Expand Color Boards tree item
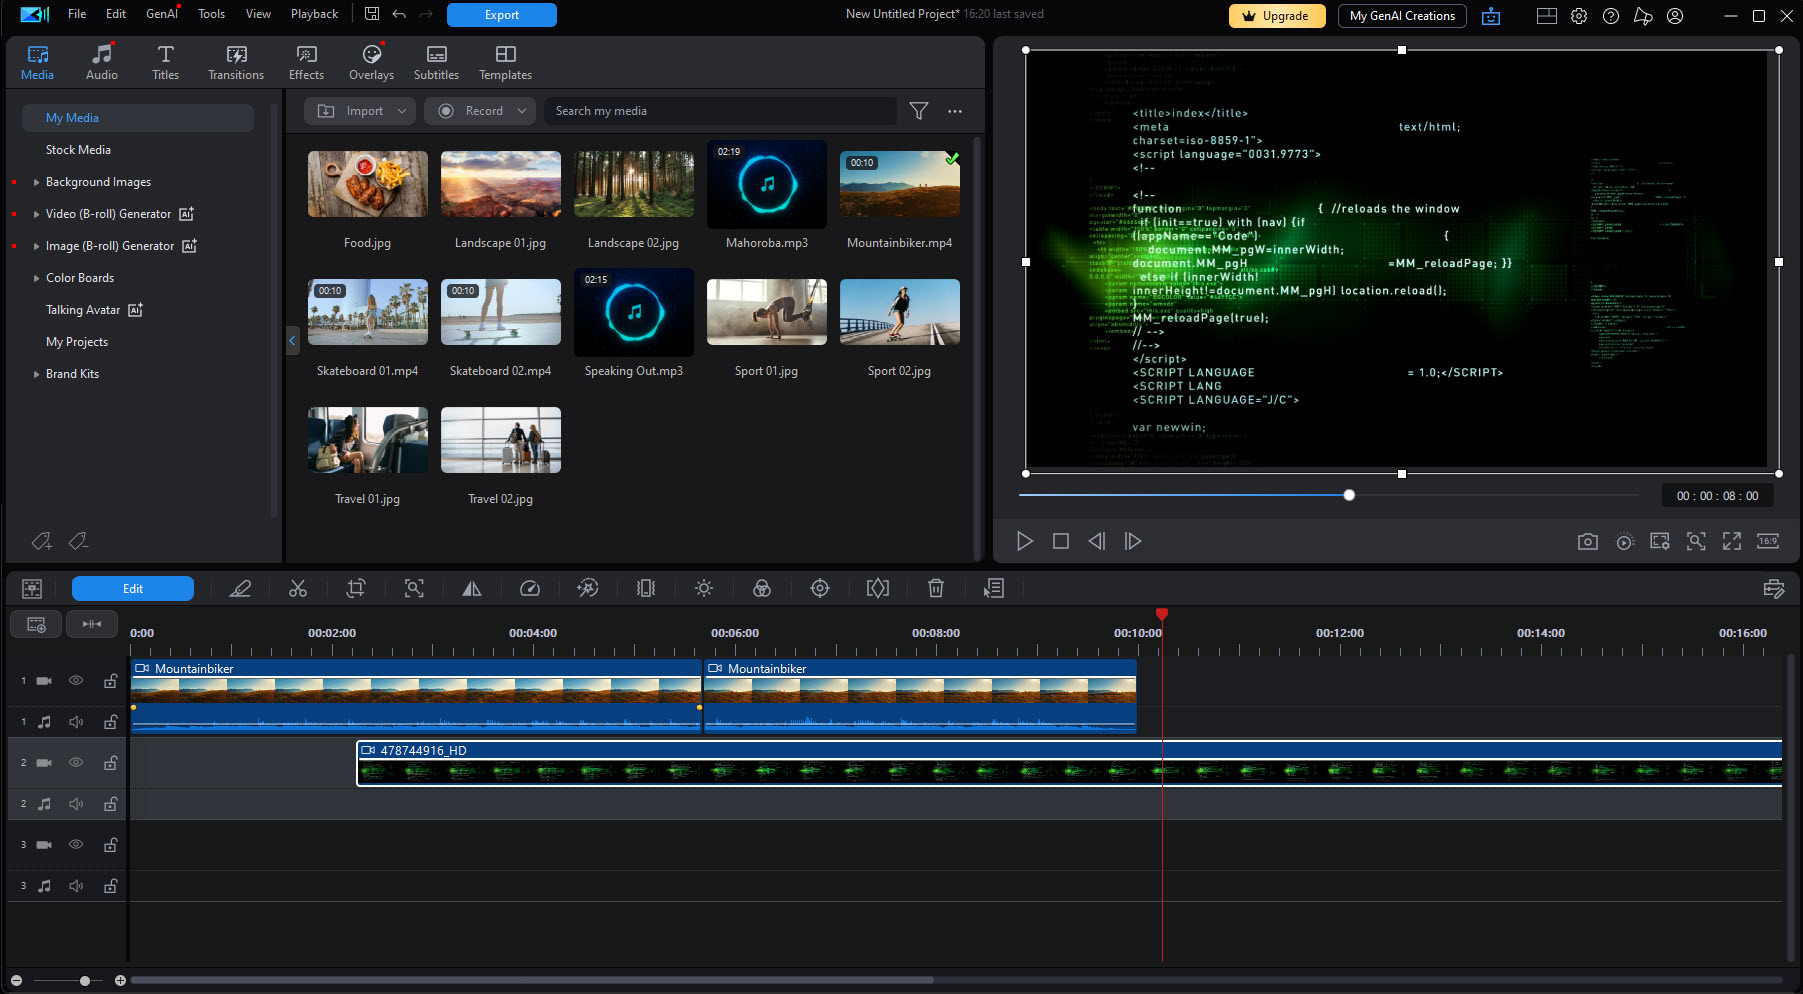Image resolution: width=1803 pixels, height=994 pixels. (37, 278)
